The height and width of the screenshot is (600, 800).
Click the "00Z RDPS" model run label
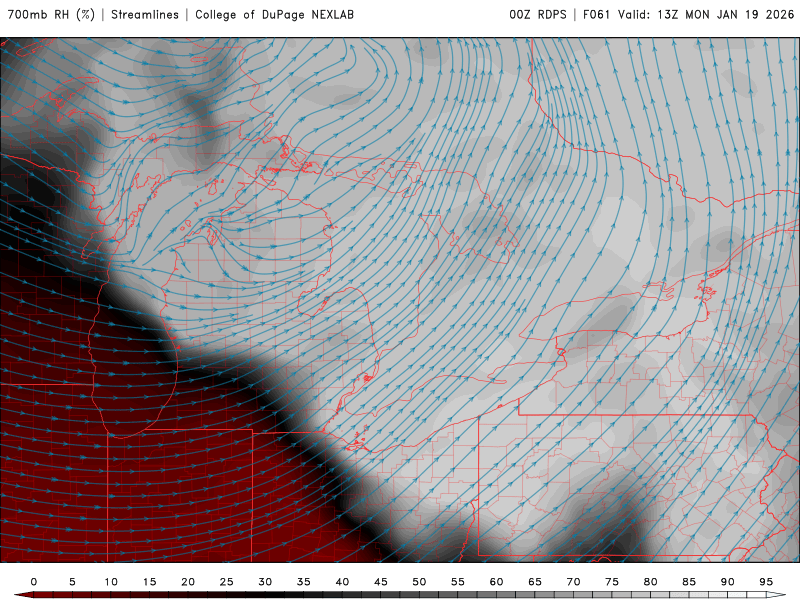(x=538, y=14)
